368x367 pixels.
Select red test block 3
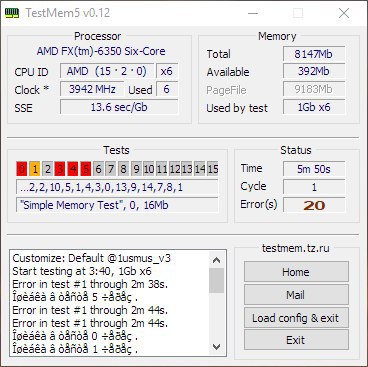60,169
